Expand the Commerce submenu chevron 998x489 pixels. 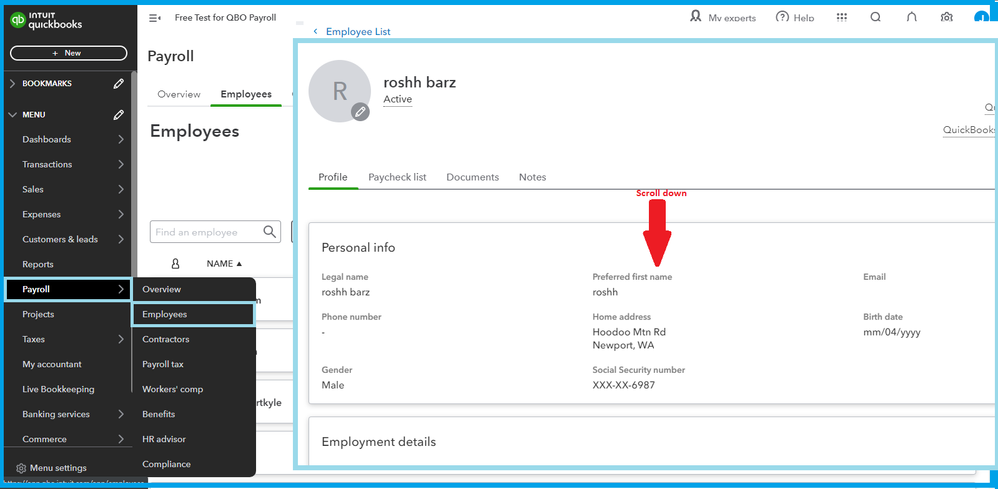click(120, 439)
